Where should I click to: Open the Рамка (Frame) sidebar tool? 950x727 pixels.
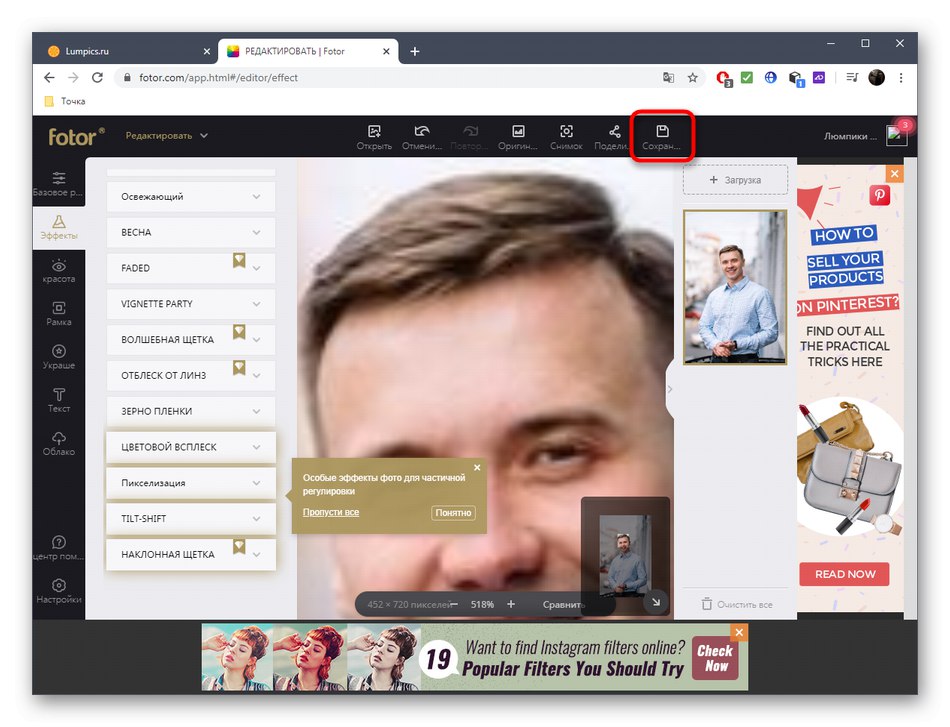[59, 314]
